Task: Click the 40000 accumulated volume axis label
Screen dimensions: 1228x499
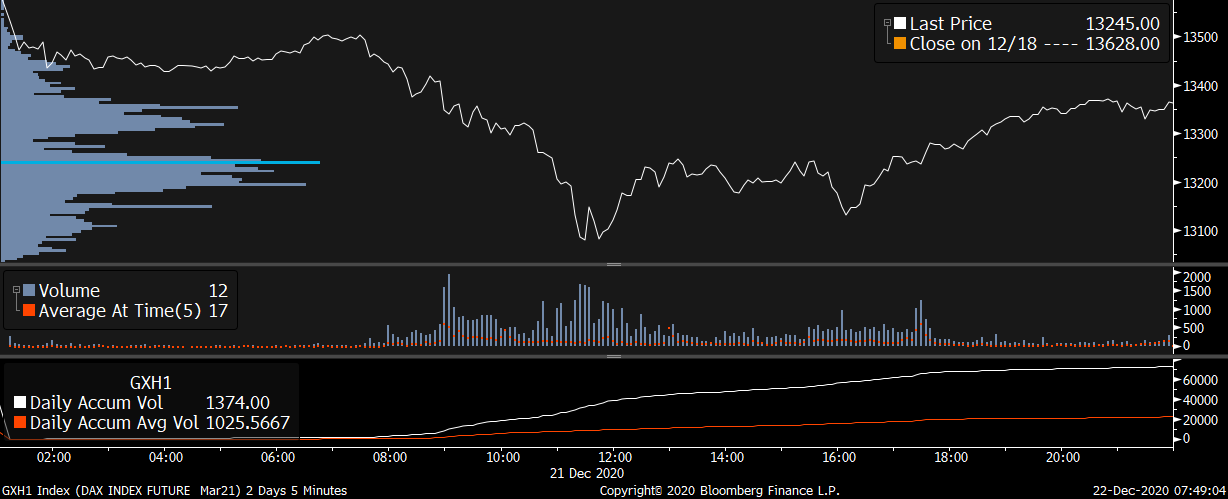Action: (x=1200, y=400)
